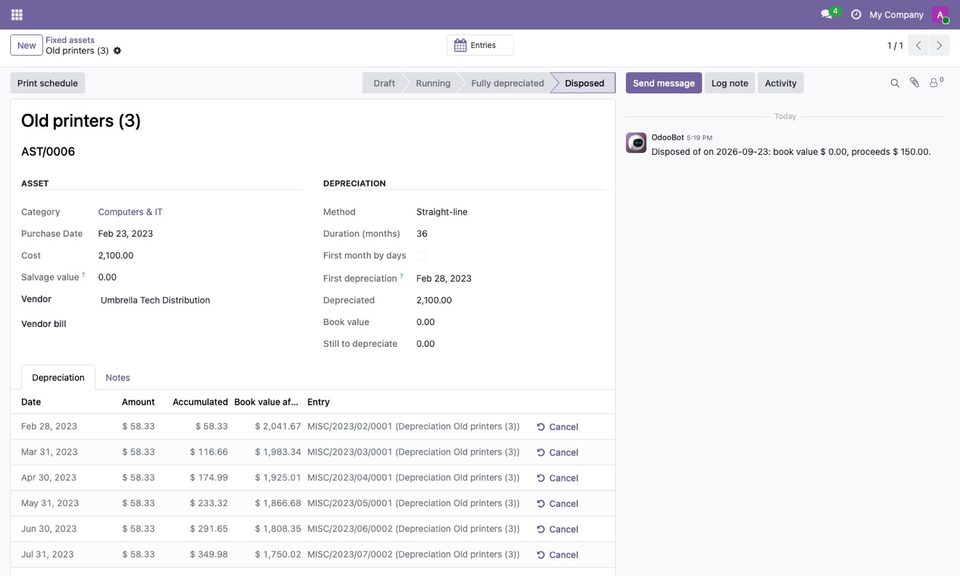Open My Company switcher
Viewport: 960px width, 576px height.
click(x=896, y=14)
